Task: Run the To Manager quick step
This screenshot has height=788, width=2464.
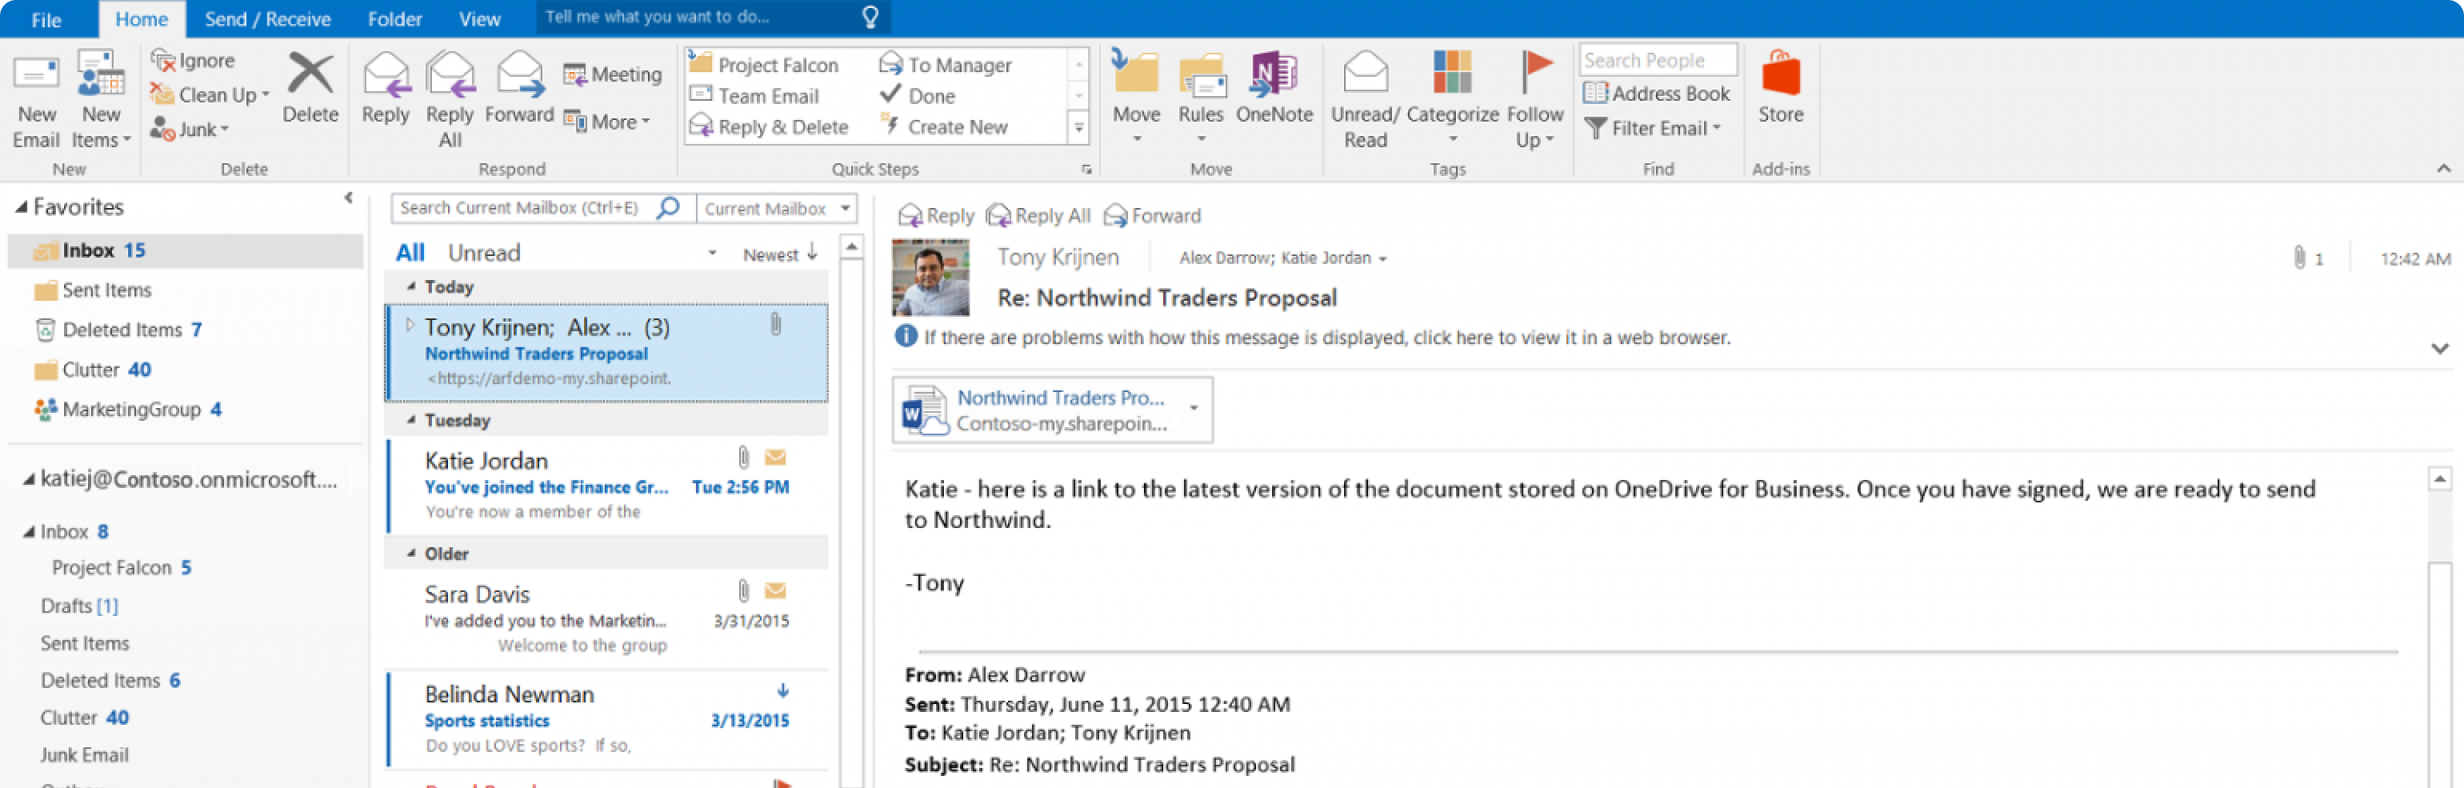Action: tap(946, 65)
